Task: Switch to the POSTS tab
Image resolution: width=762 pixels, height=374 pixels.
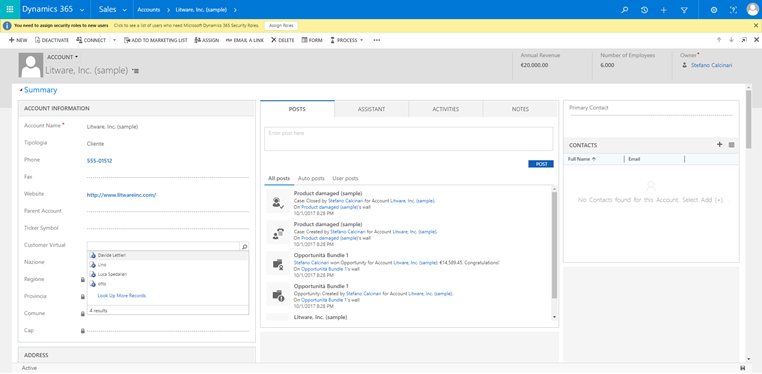Action: [297, 109]
